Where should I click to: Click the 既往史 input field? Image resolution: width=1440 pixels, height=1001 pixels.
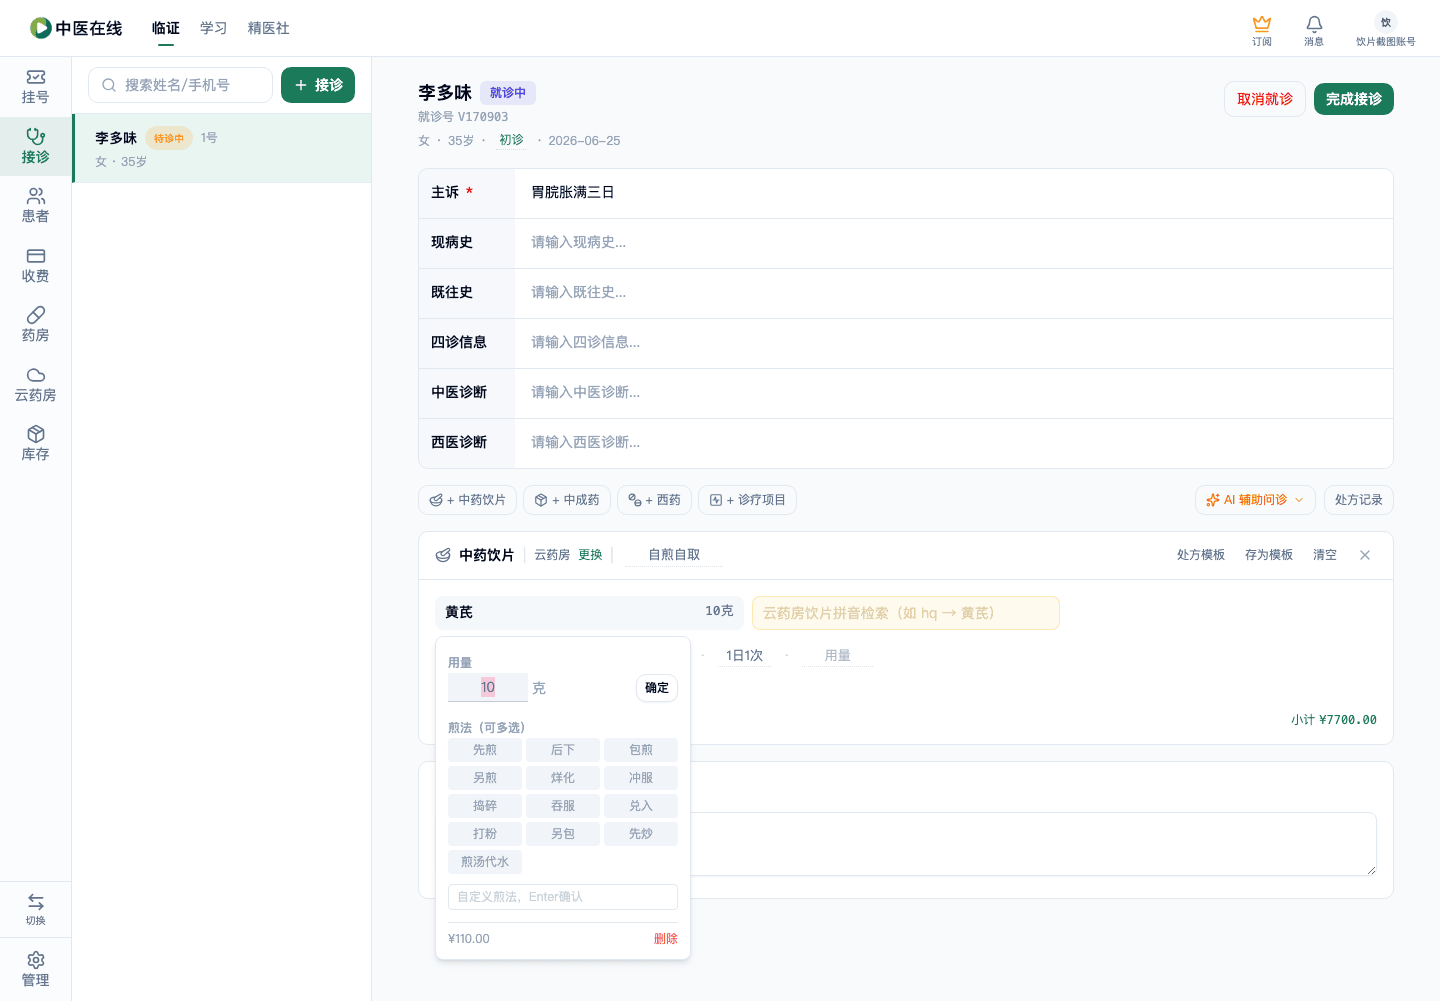tap(953, 292)
